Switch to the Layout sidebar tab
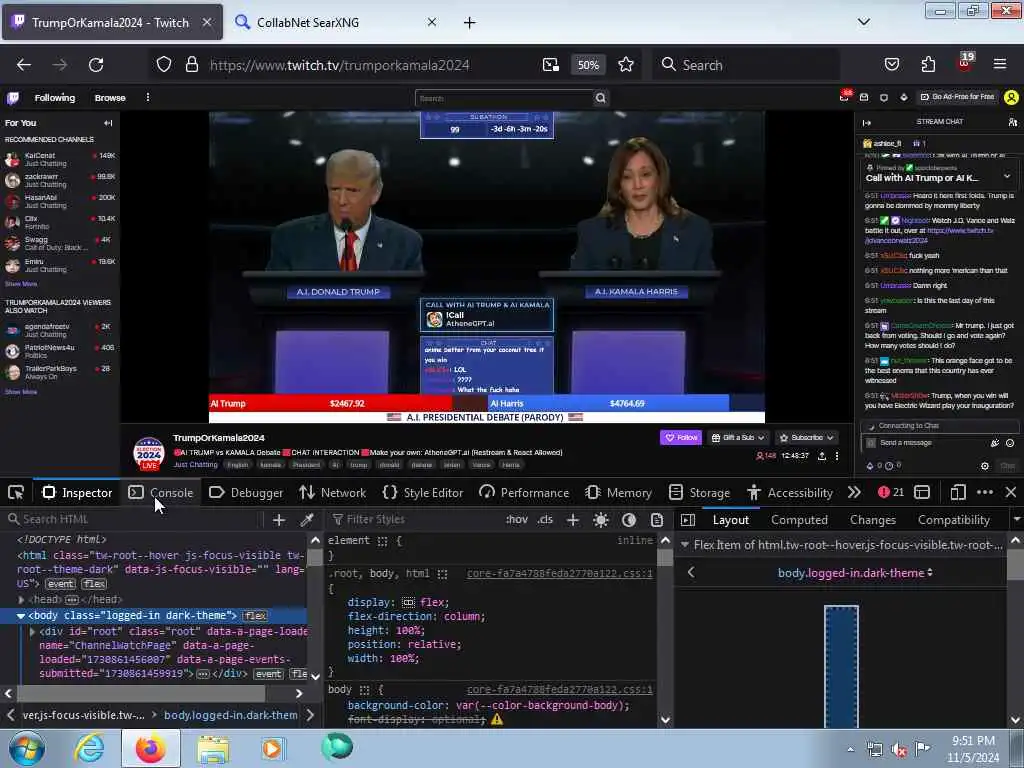Image resolution: width=1024 pixels, height=768 pixels. click(x=731, y=520)
